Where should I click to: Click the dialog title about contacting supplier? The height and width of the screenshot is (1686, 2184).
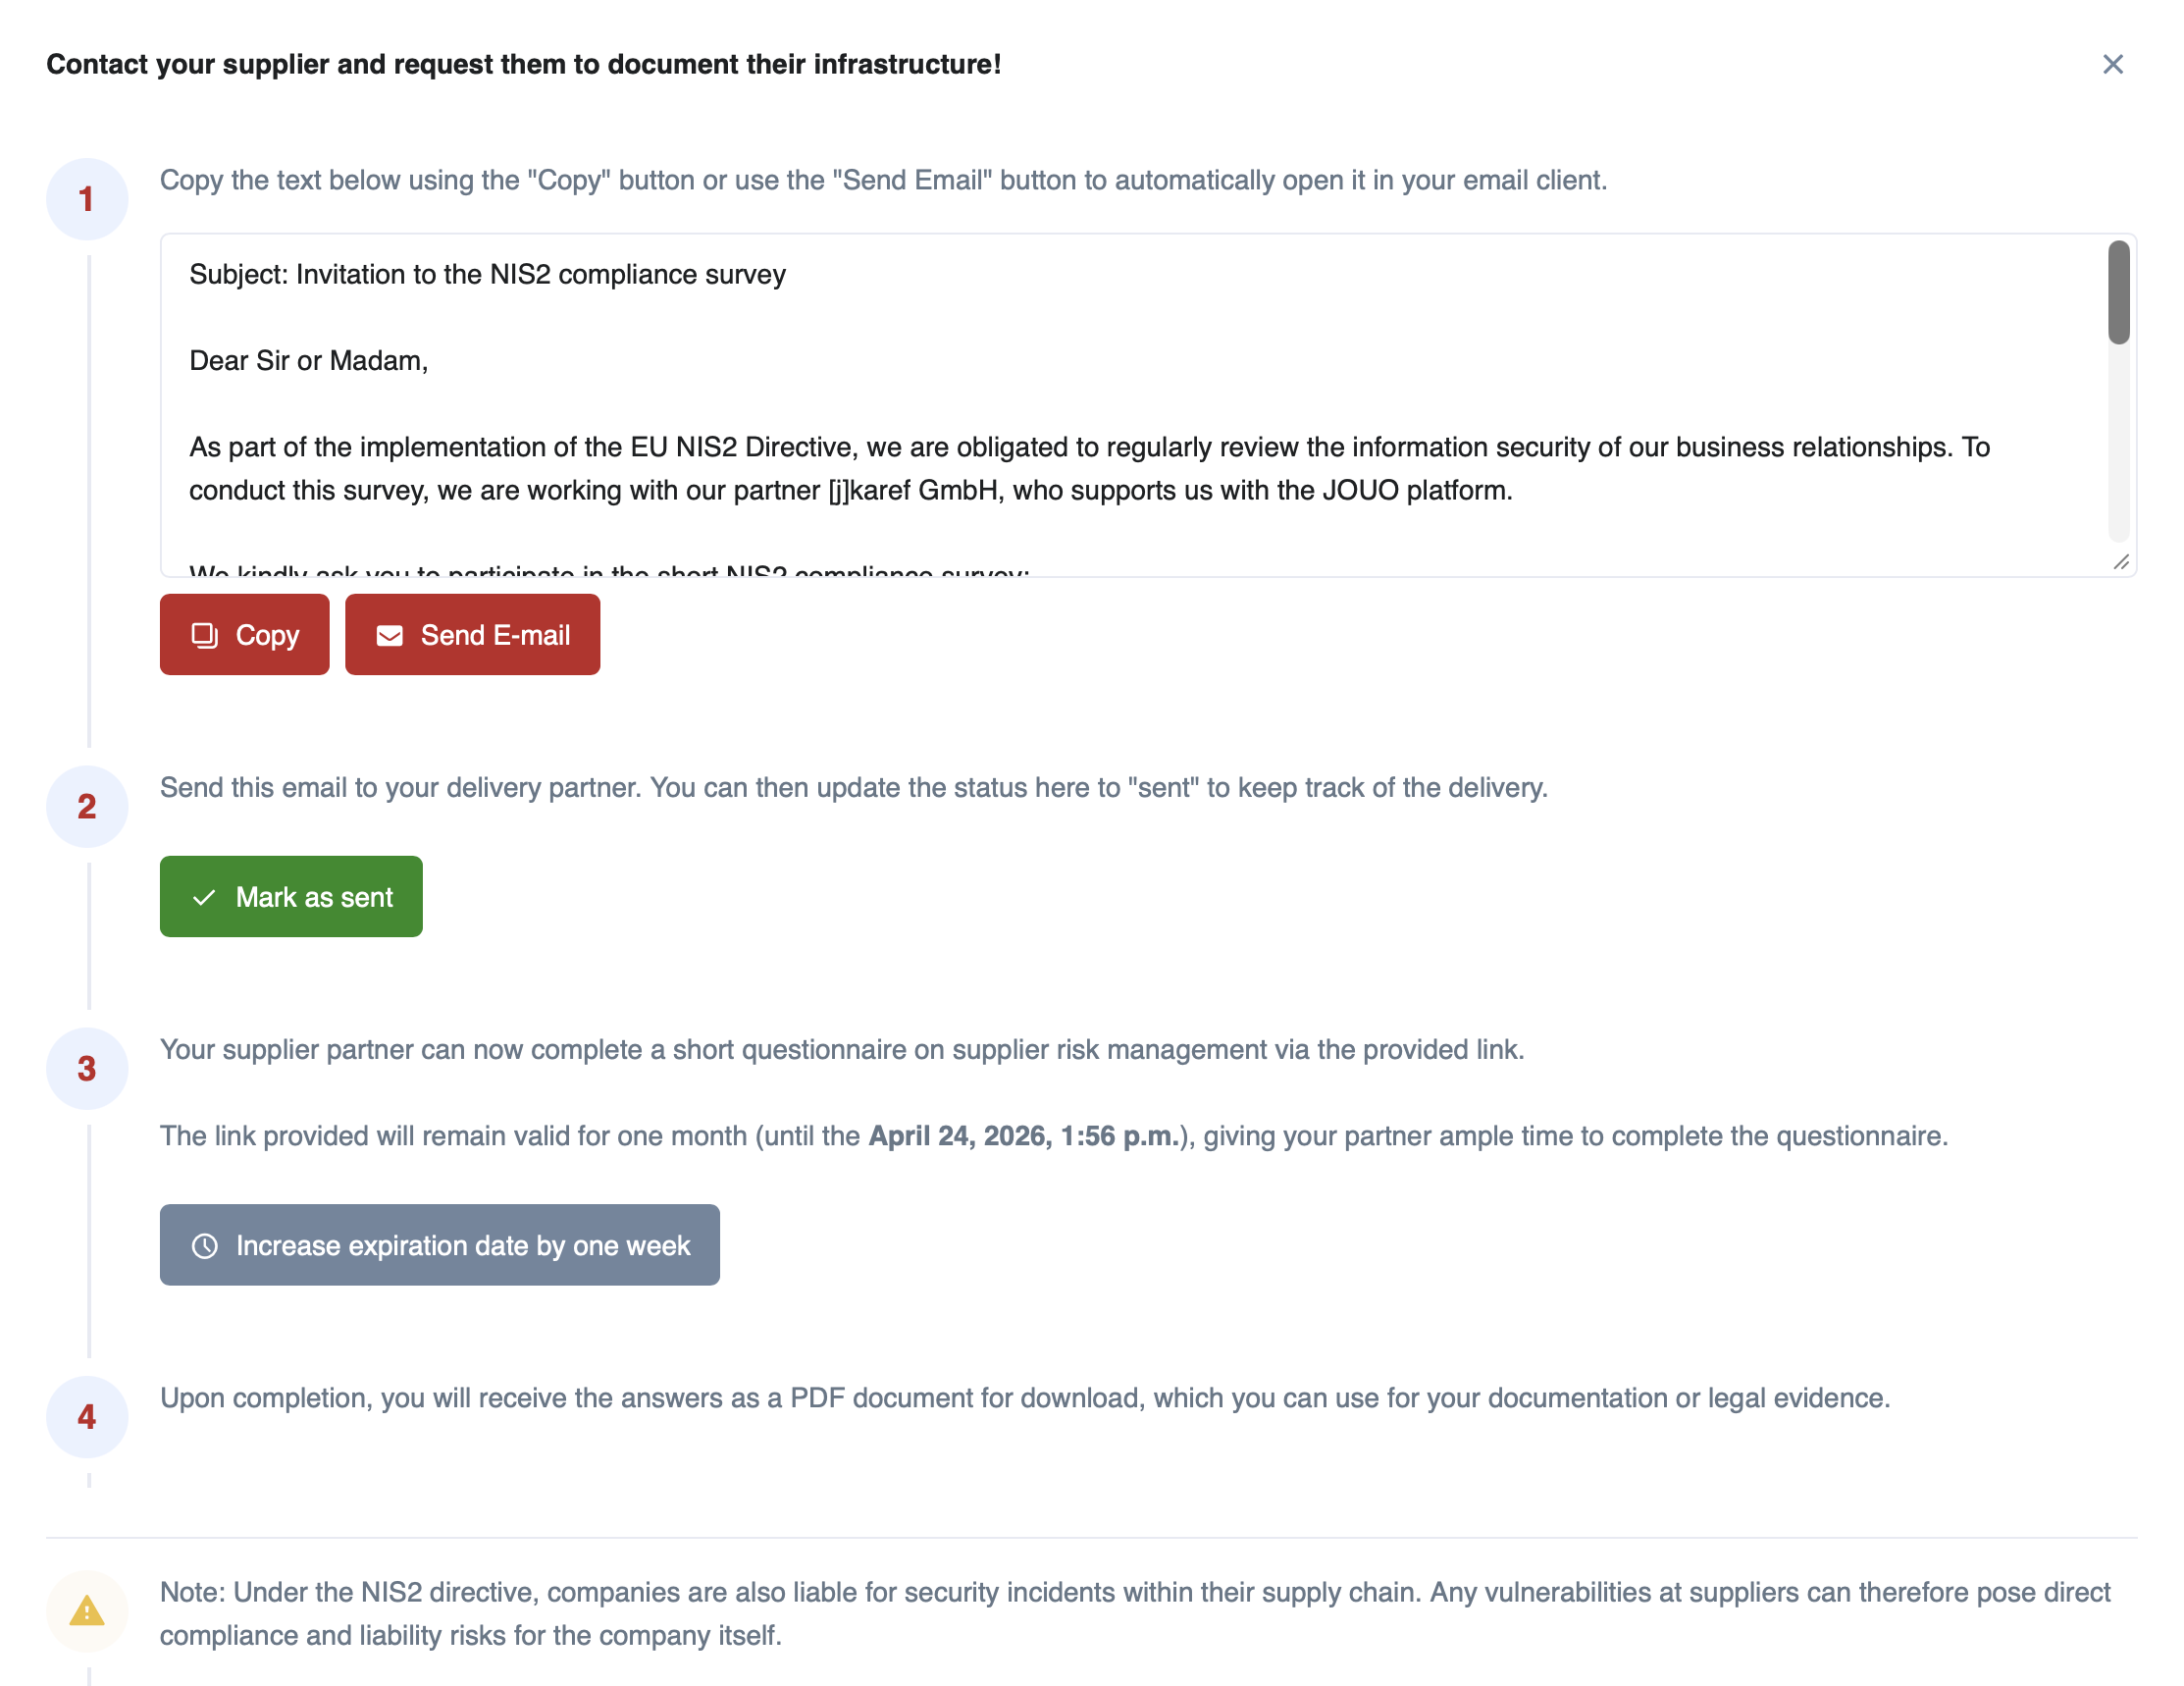point(523,65)
